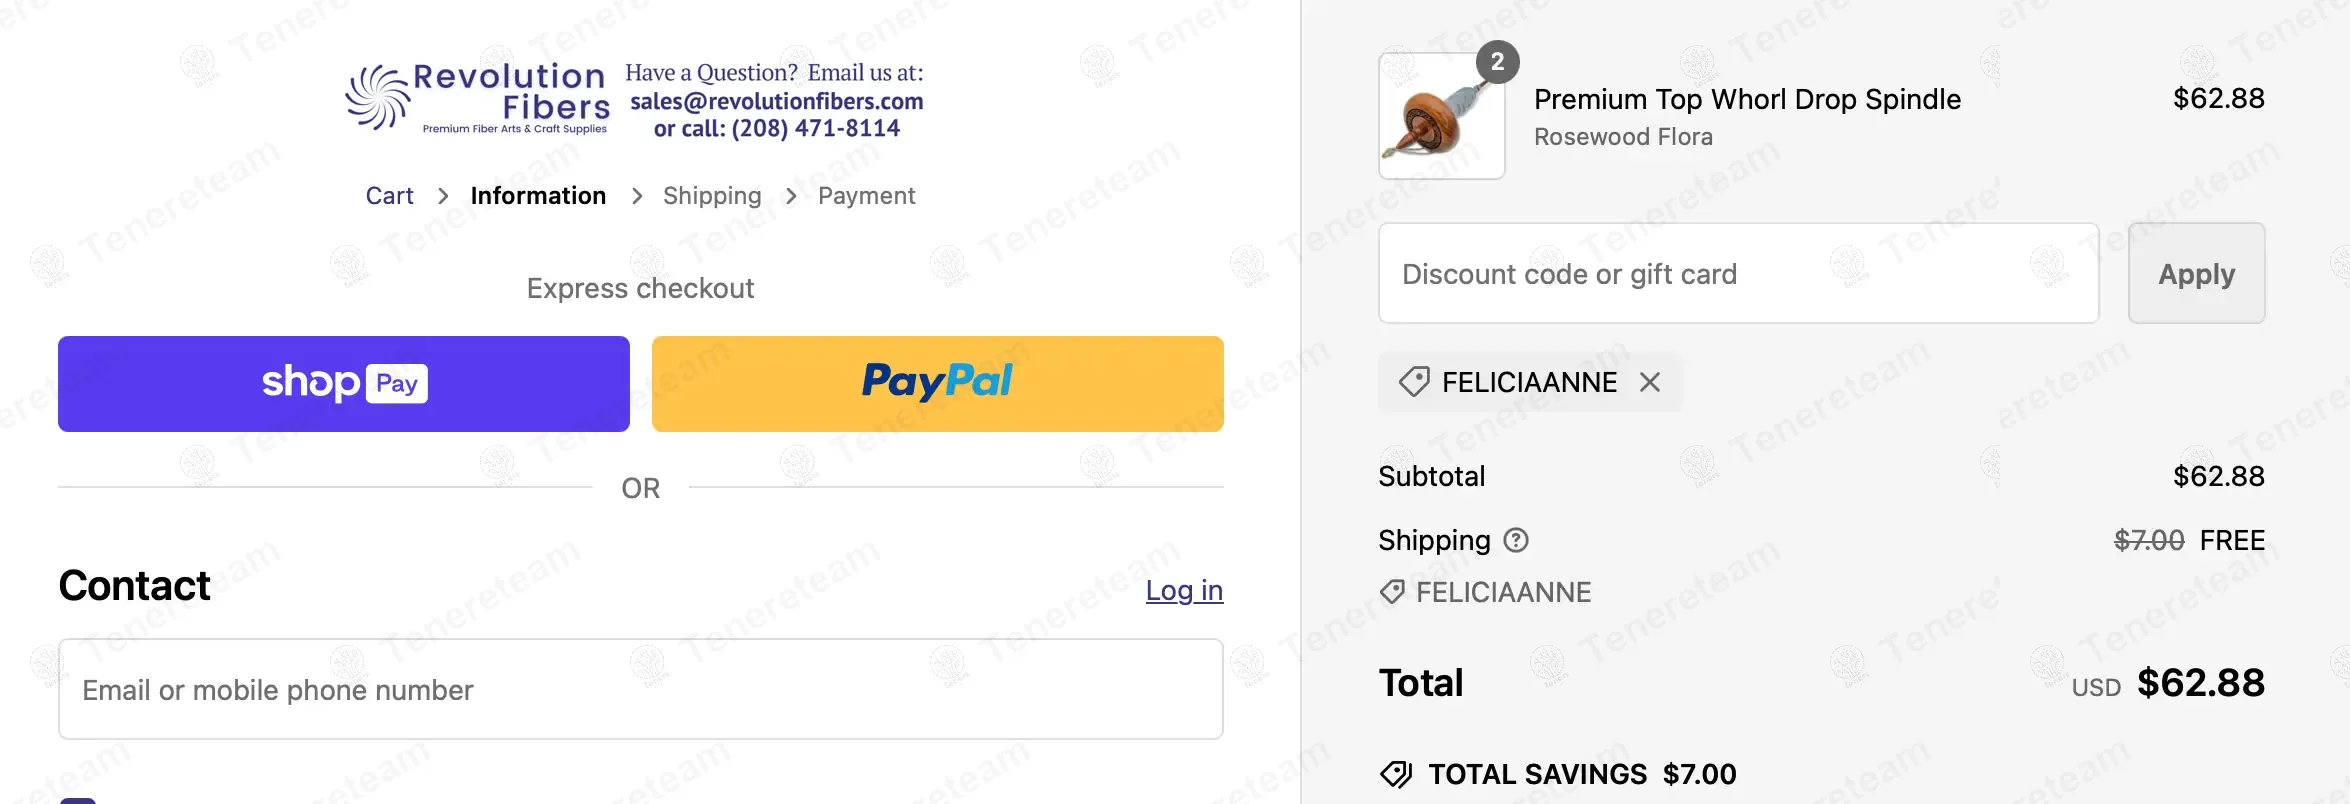Click the quantity badge on the product thumbnail
The height and width of the screenshot is (804, 2350).
point(1497,62)
